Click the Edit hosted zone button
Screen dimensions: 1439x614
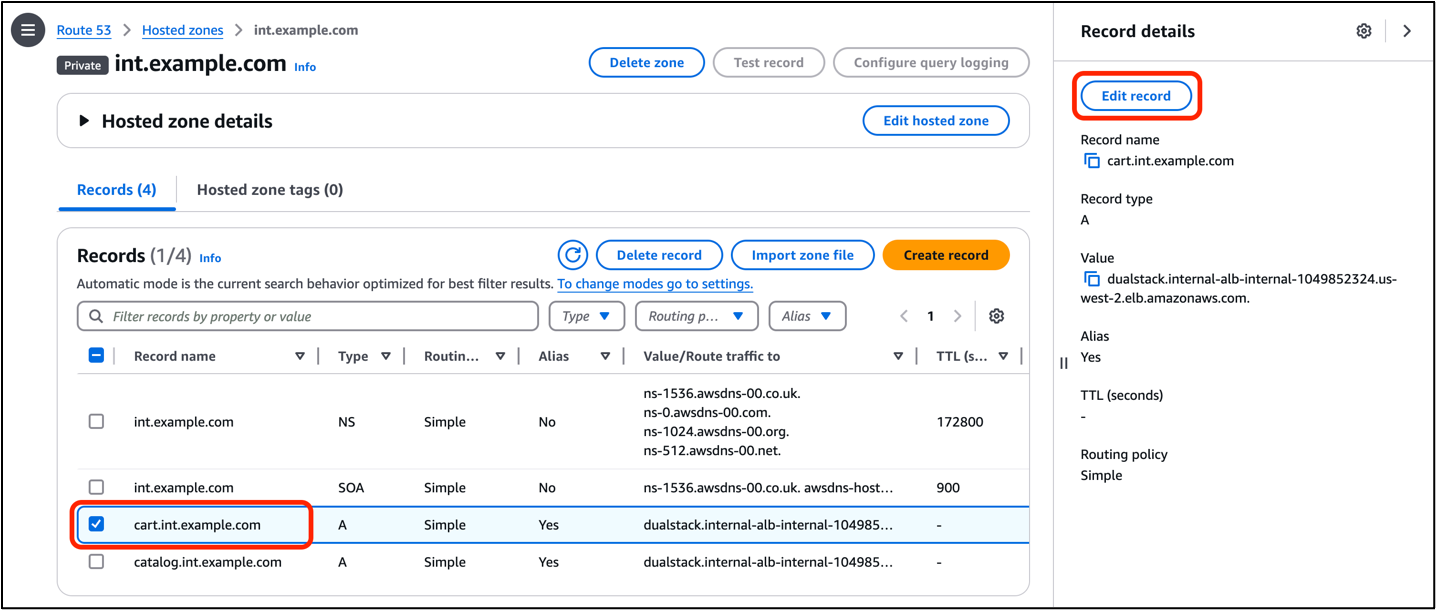click(x=936, y=121)
